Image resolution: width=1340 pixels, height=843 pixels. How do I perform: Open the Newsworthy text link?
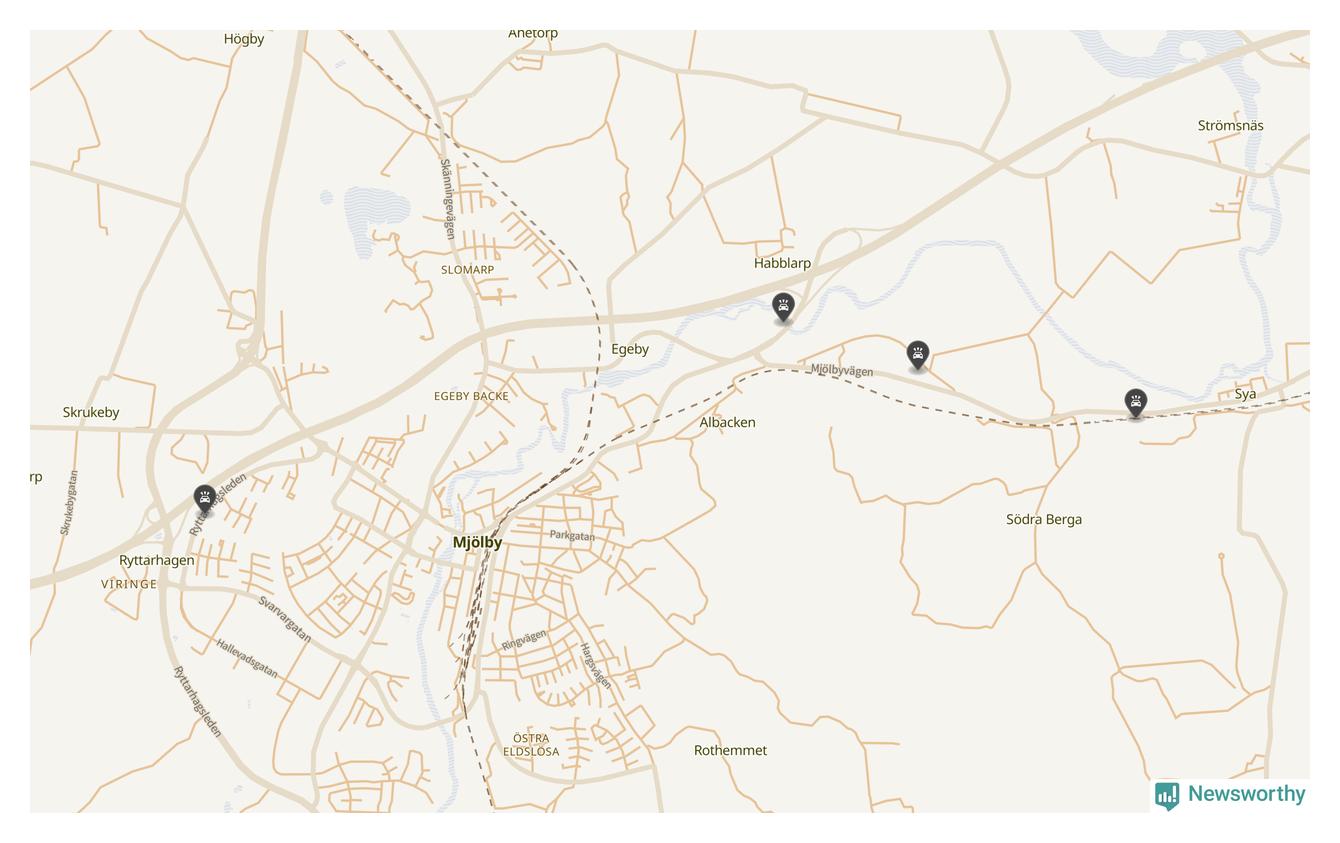pyautogui.click(x=1246, y=794)
